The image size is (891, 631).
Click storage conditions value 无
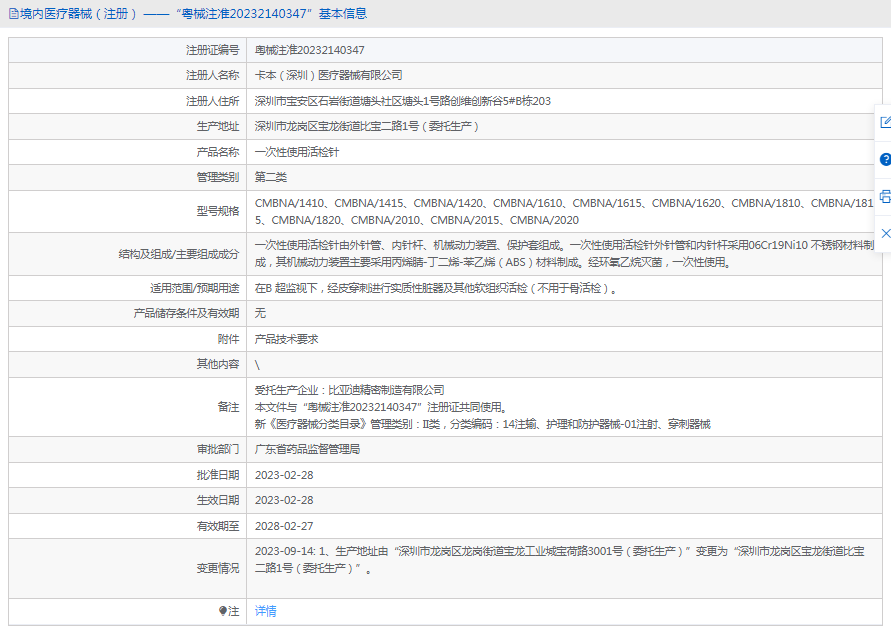tap(260, 313)
